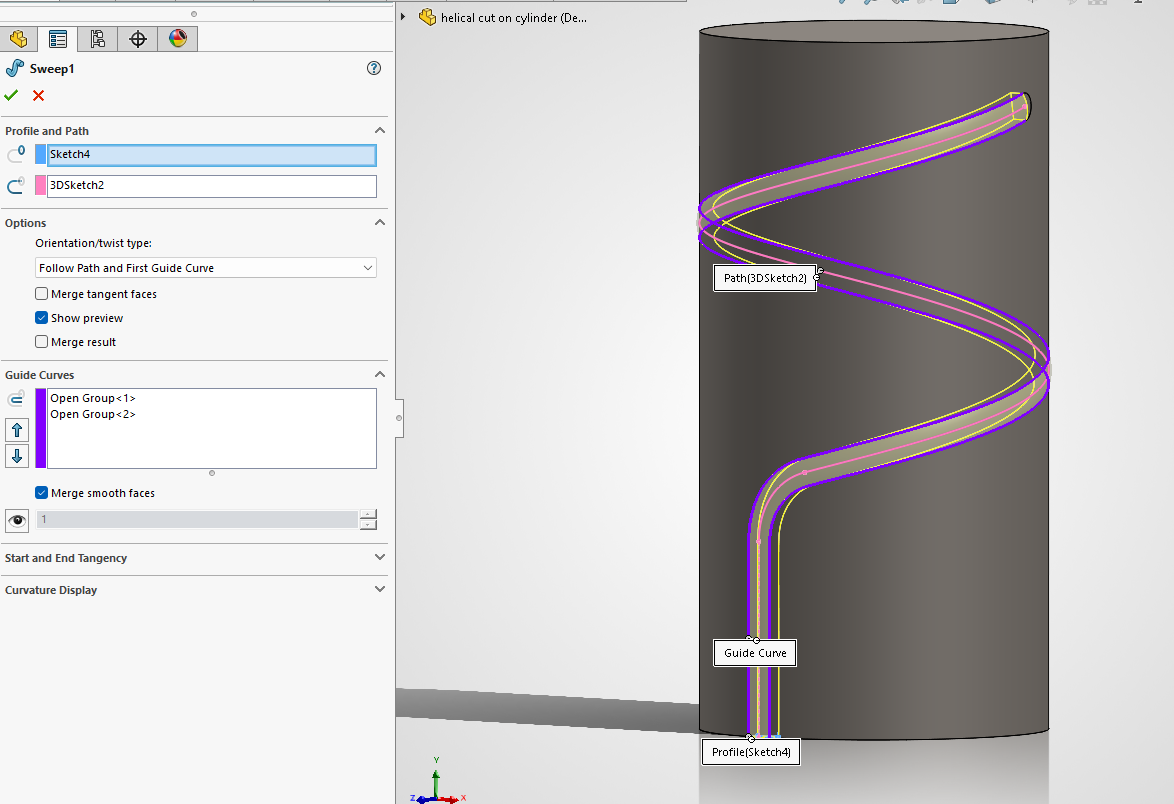Open the DimXpertManager tab
Viewport: 1174px width, 804px height.
pyautogui.click(x=138, y=39)
